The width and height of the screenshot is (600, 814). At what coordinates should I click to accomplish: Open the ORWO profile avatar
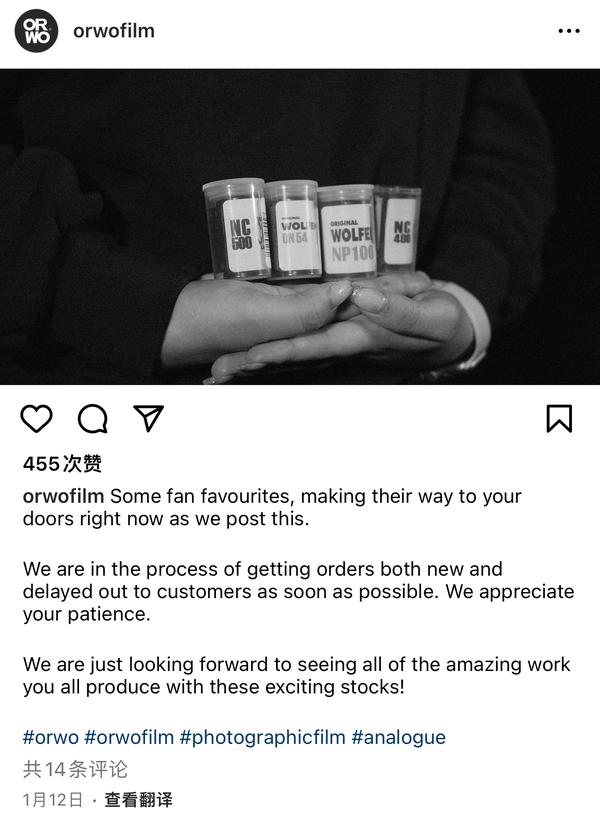coord(36,31)
